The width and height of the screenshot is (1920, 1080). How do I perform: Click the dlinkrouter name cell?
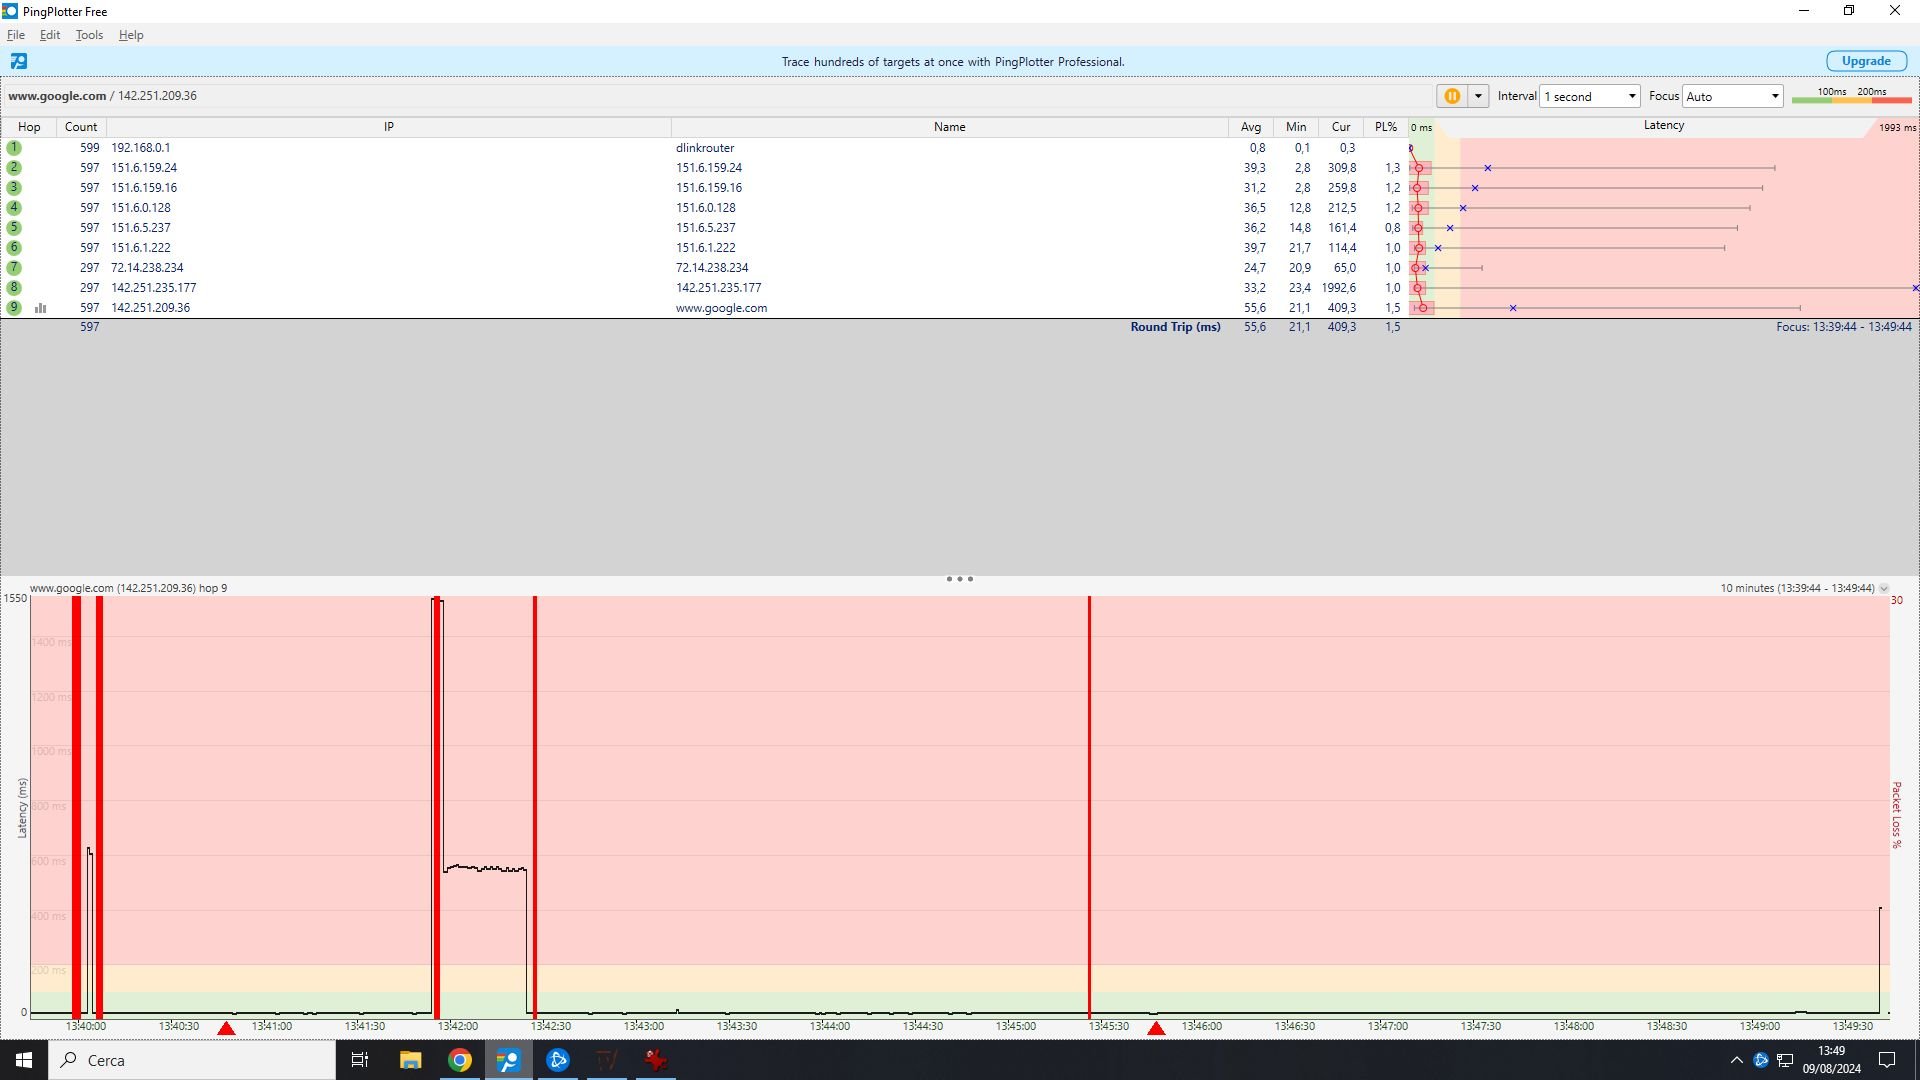pos(705,148)
